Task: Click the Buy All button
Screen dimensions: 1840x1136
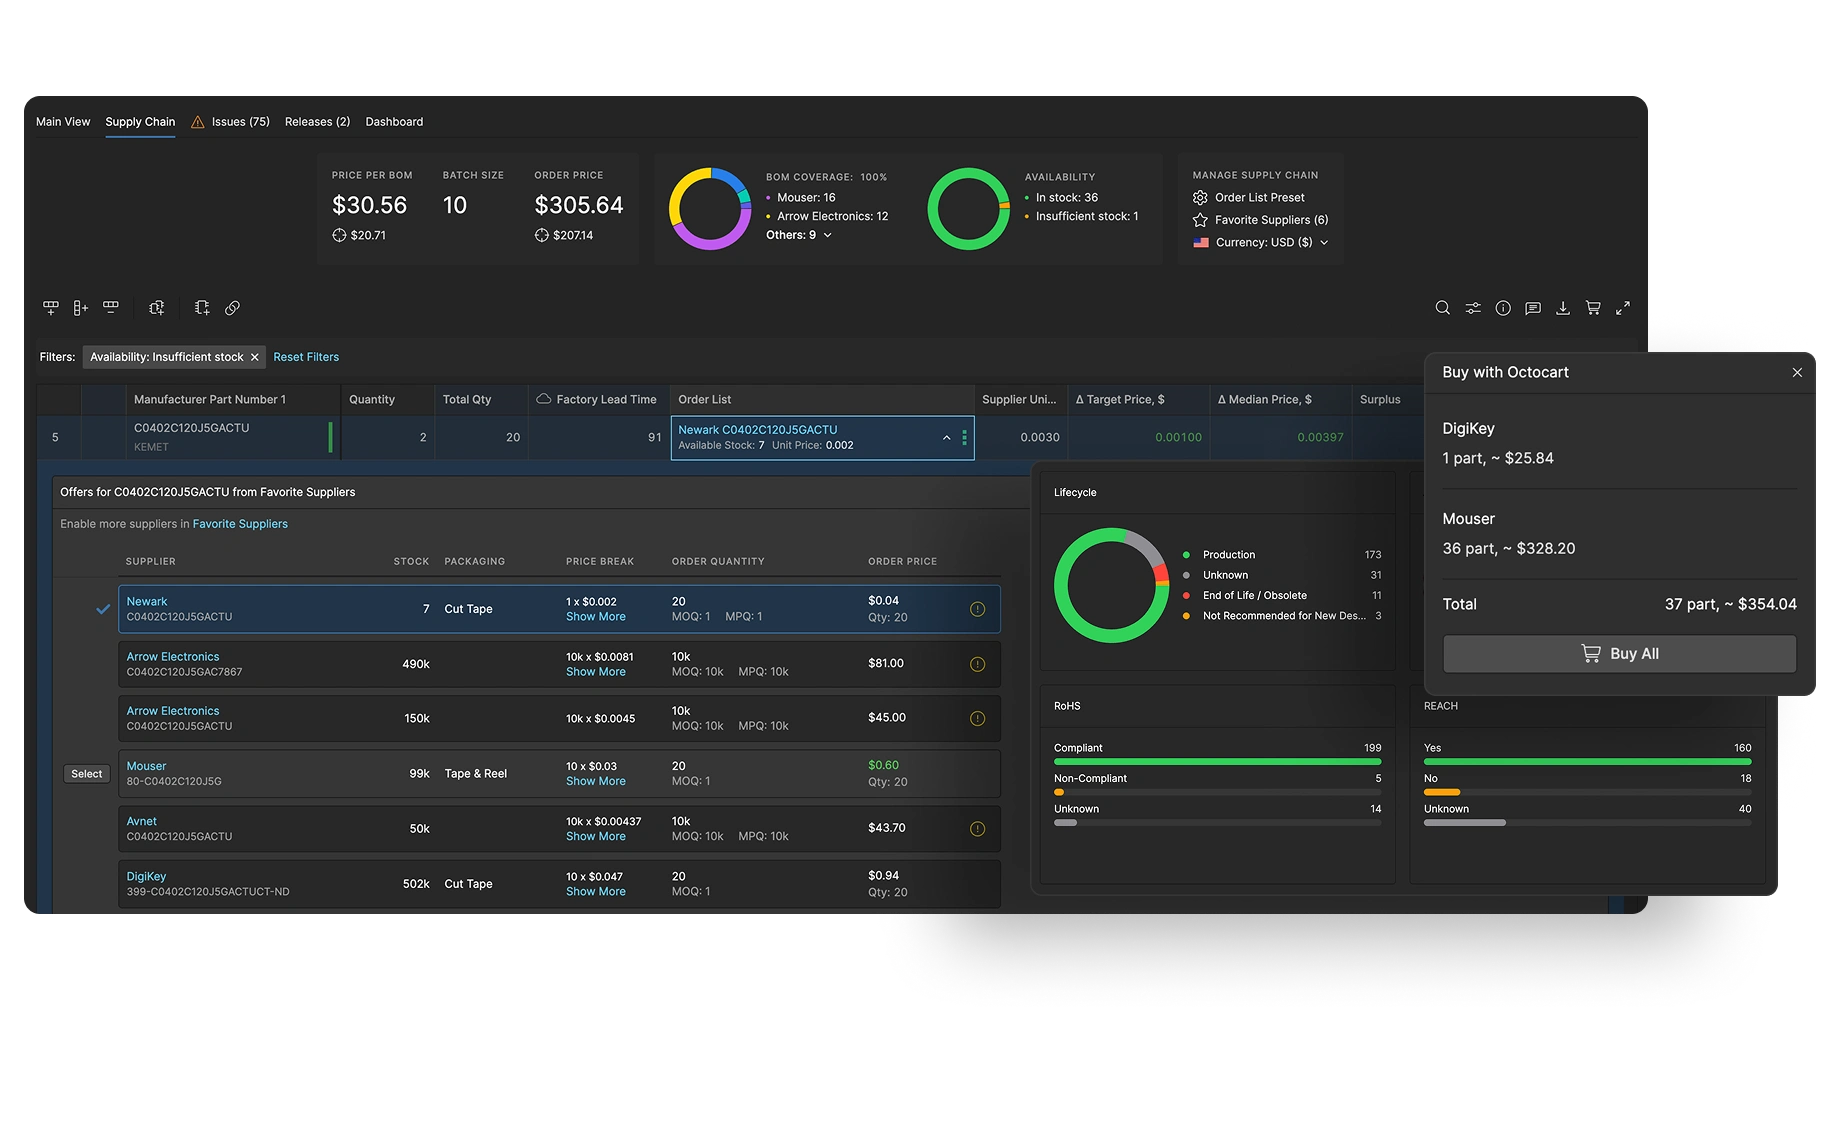Action: (1619, 654)
